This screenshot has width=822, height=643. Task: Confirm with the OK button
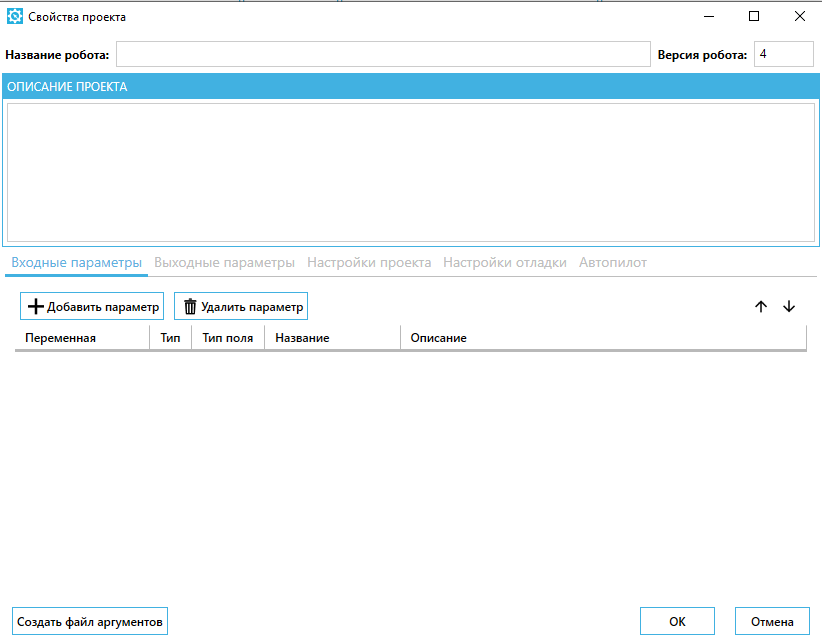(677, 621)
